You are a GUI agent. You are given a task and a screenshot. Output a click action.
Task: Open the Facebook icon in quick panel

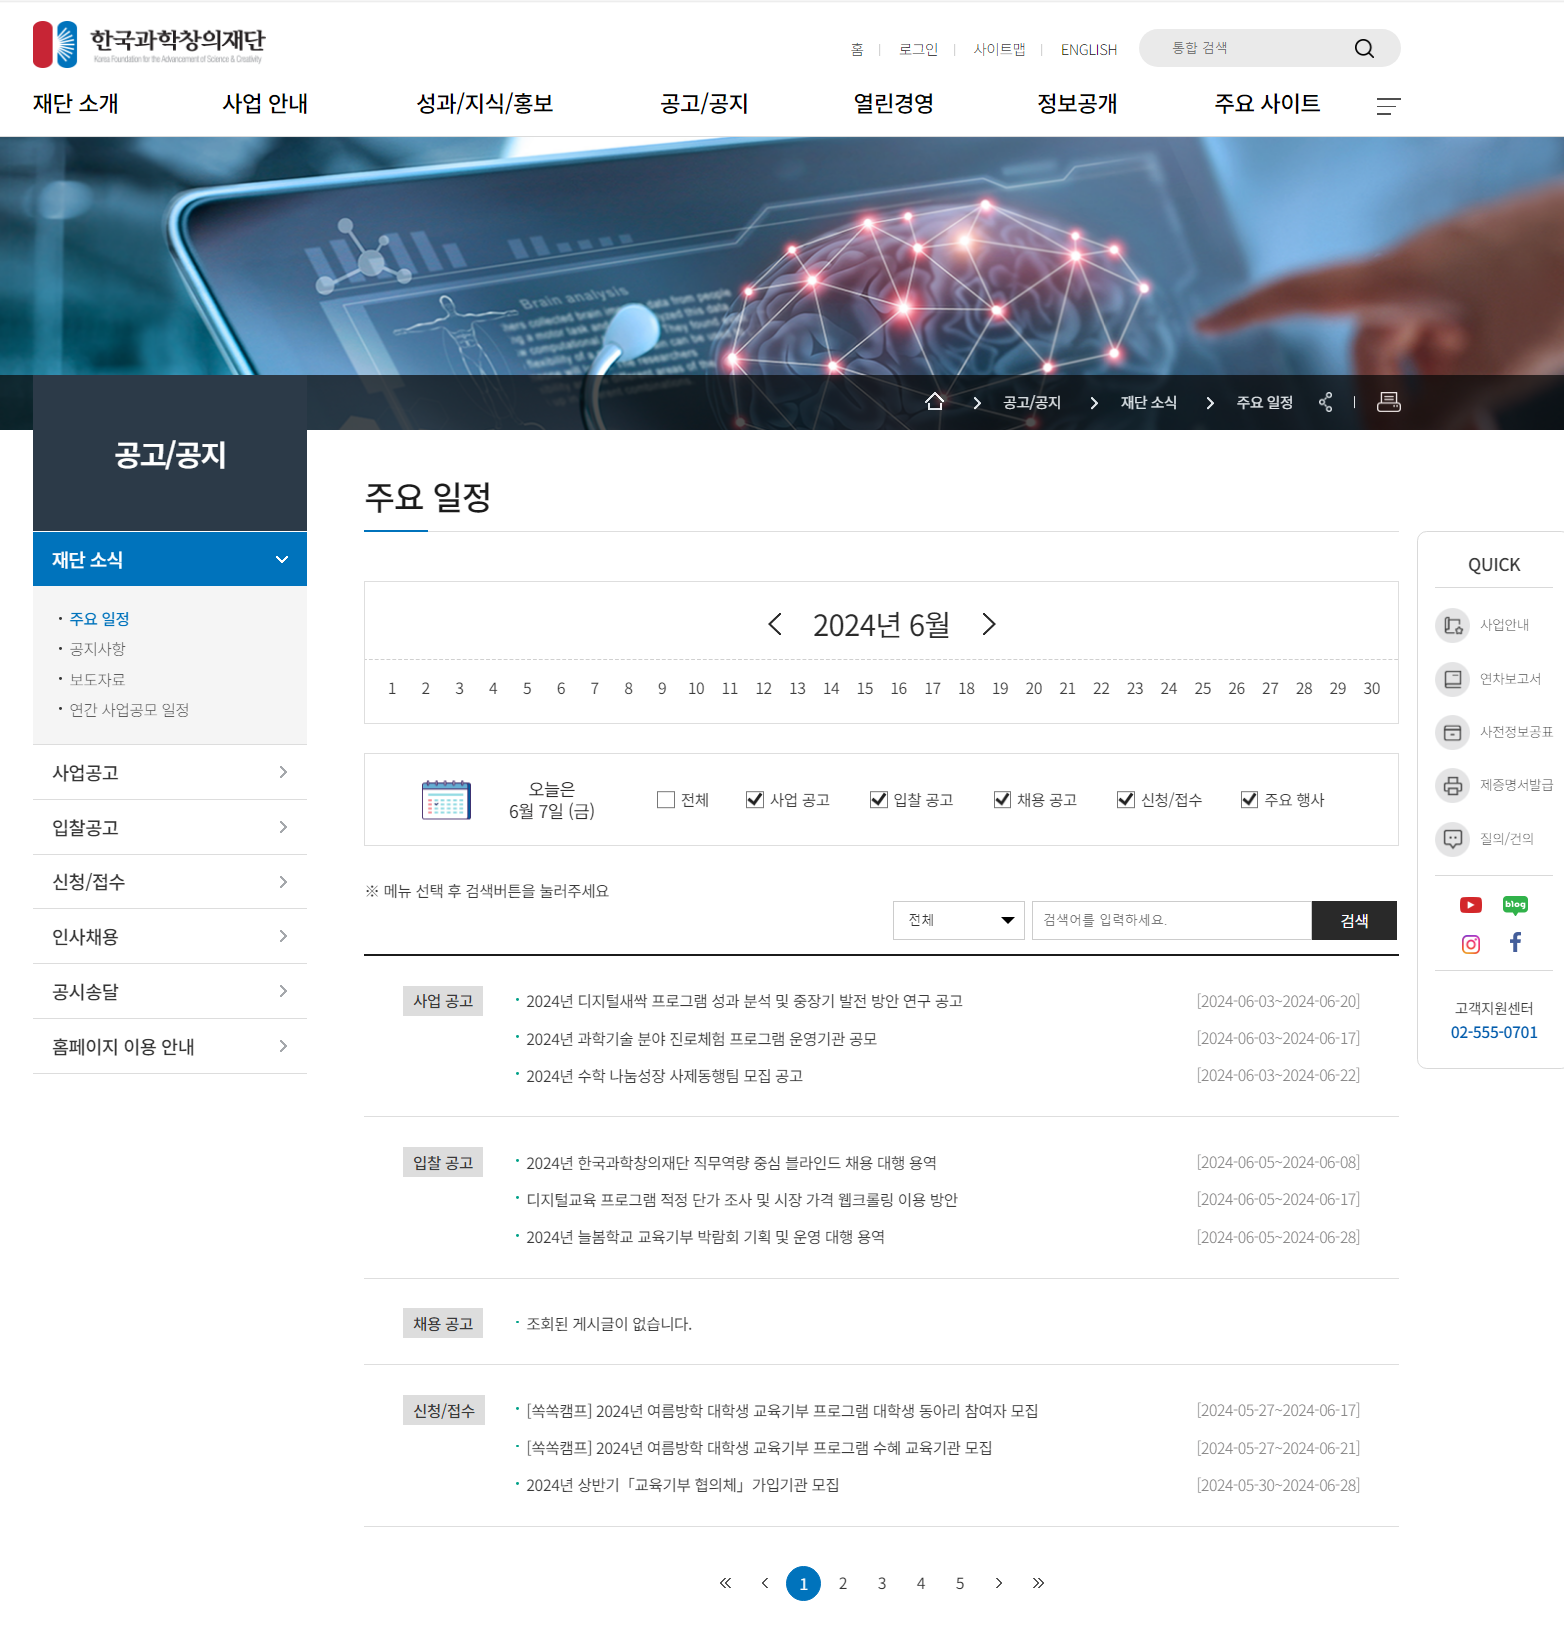(x=1515, y=942)
